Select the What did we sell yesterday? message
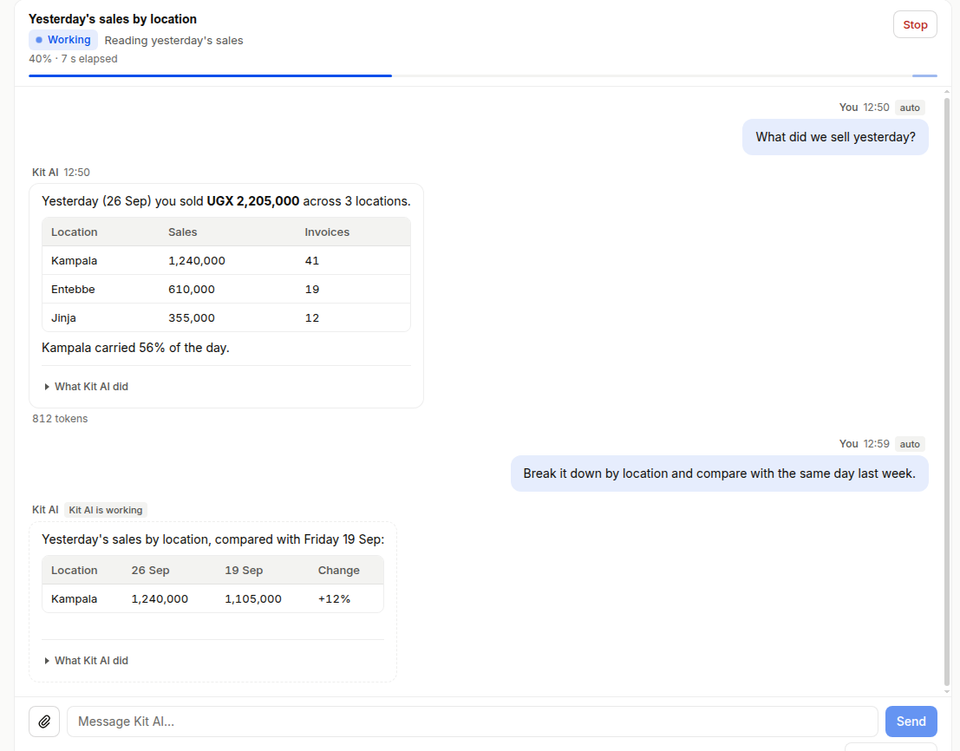 click(x=835, y=137)
